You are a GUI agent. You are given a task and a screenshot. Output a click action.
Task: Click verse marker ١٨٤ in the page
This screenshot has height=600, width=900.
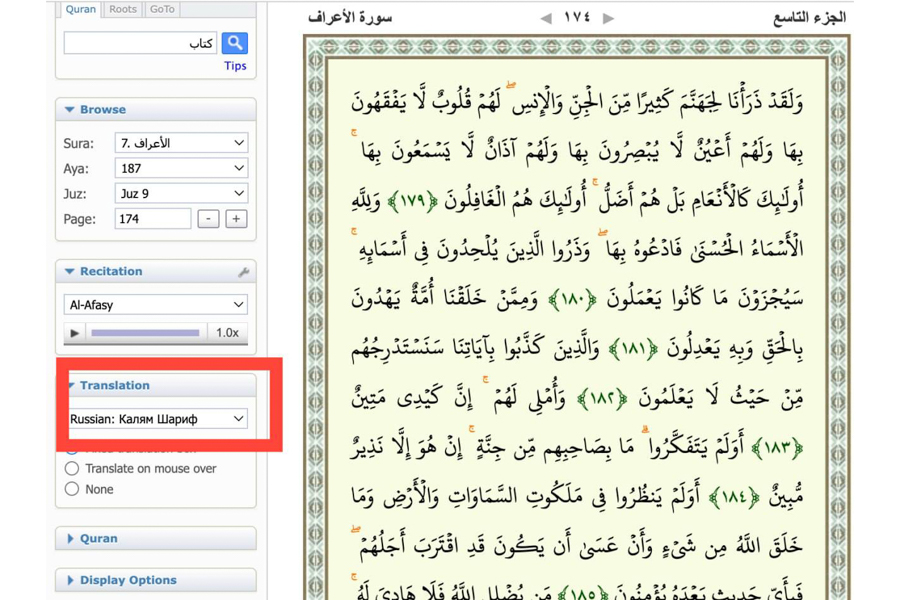[734, 497]
